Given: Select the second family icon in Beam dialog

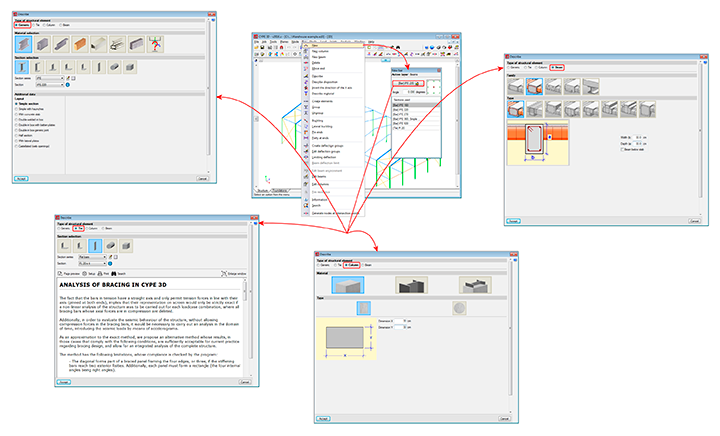Looking at the screenshot, I should point(534,86).
